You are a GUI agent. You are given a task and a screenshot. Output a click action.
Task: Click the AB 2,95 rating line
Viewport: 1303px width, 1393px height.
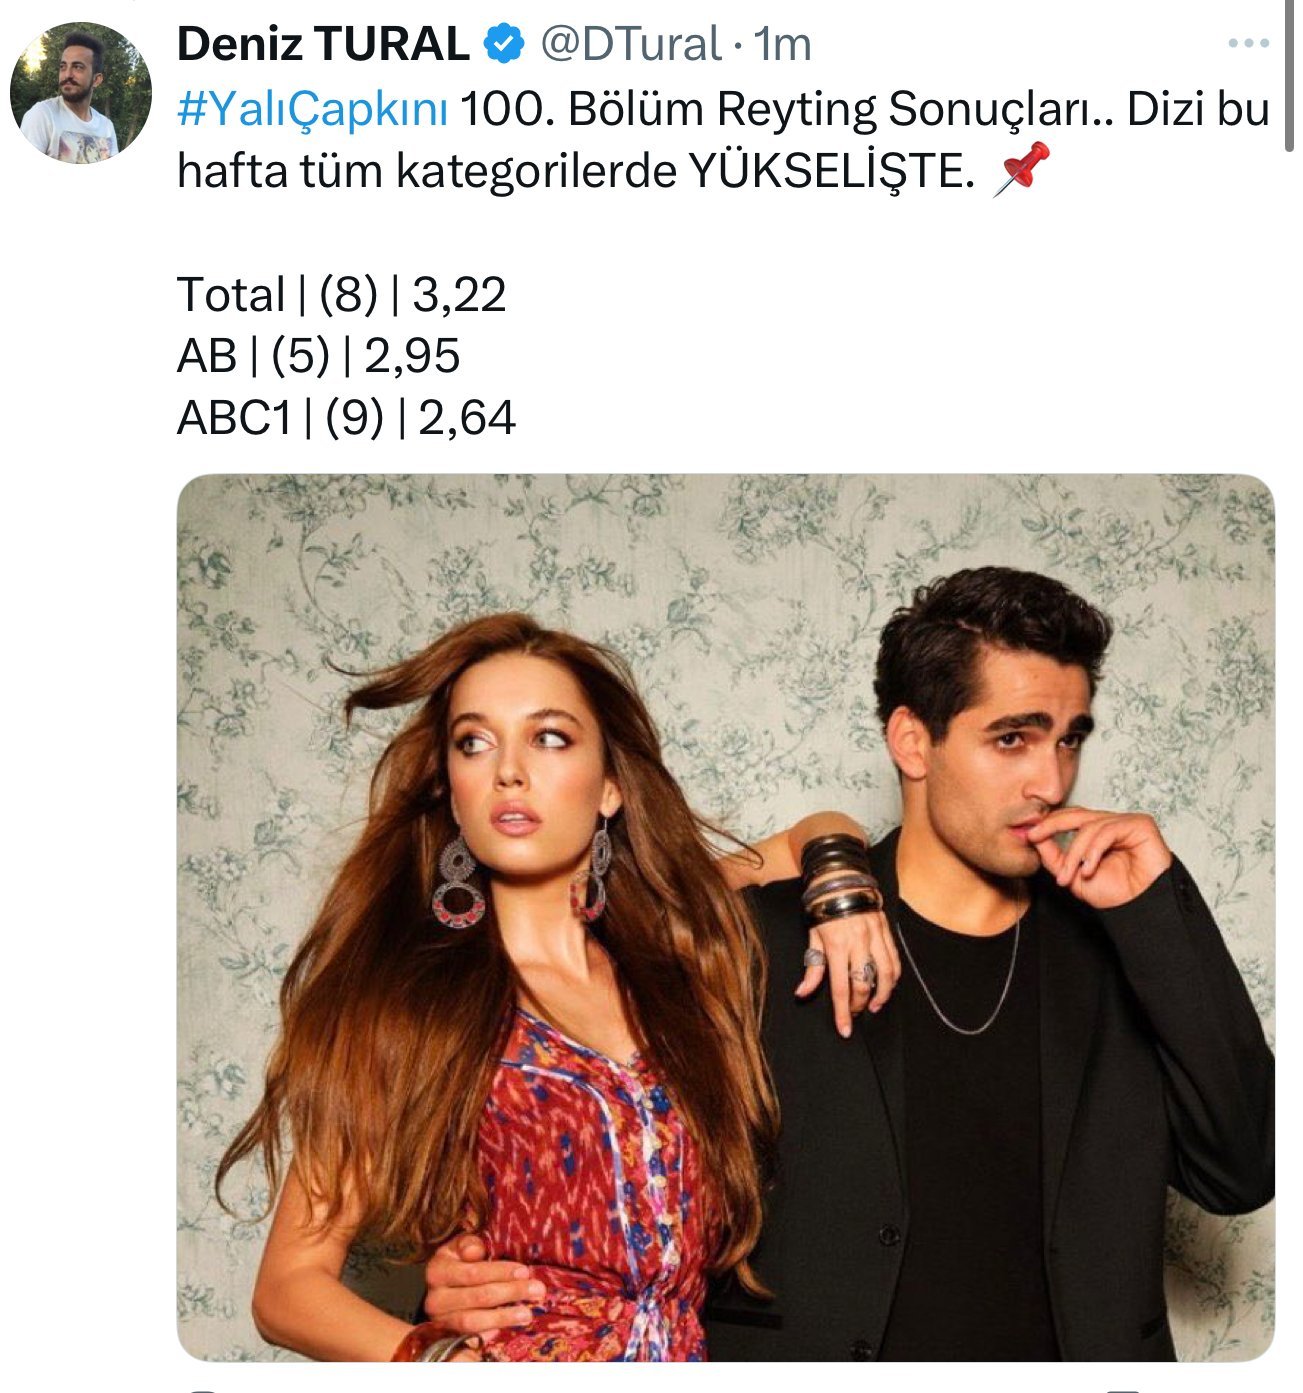(318, 356)
